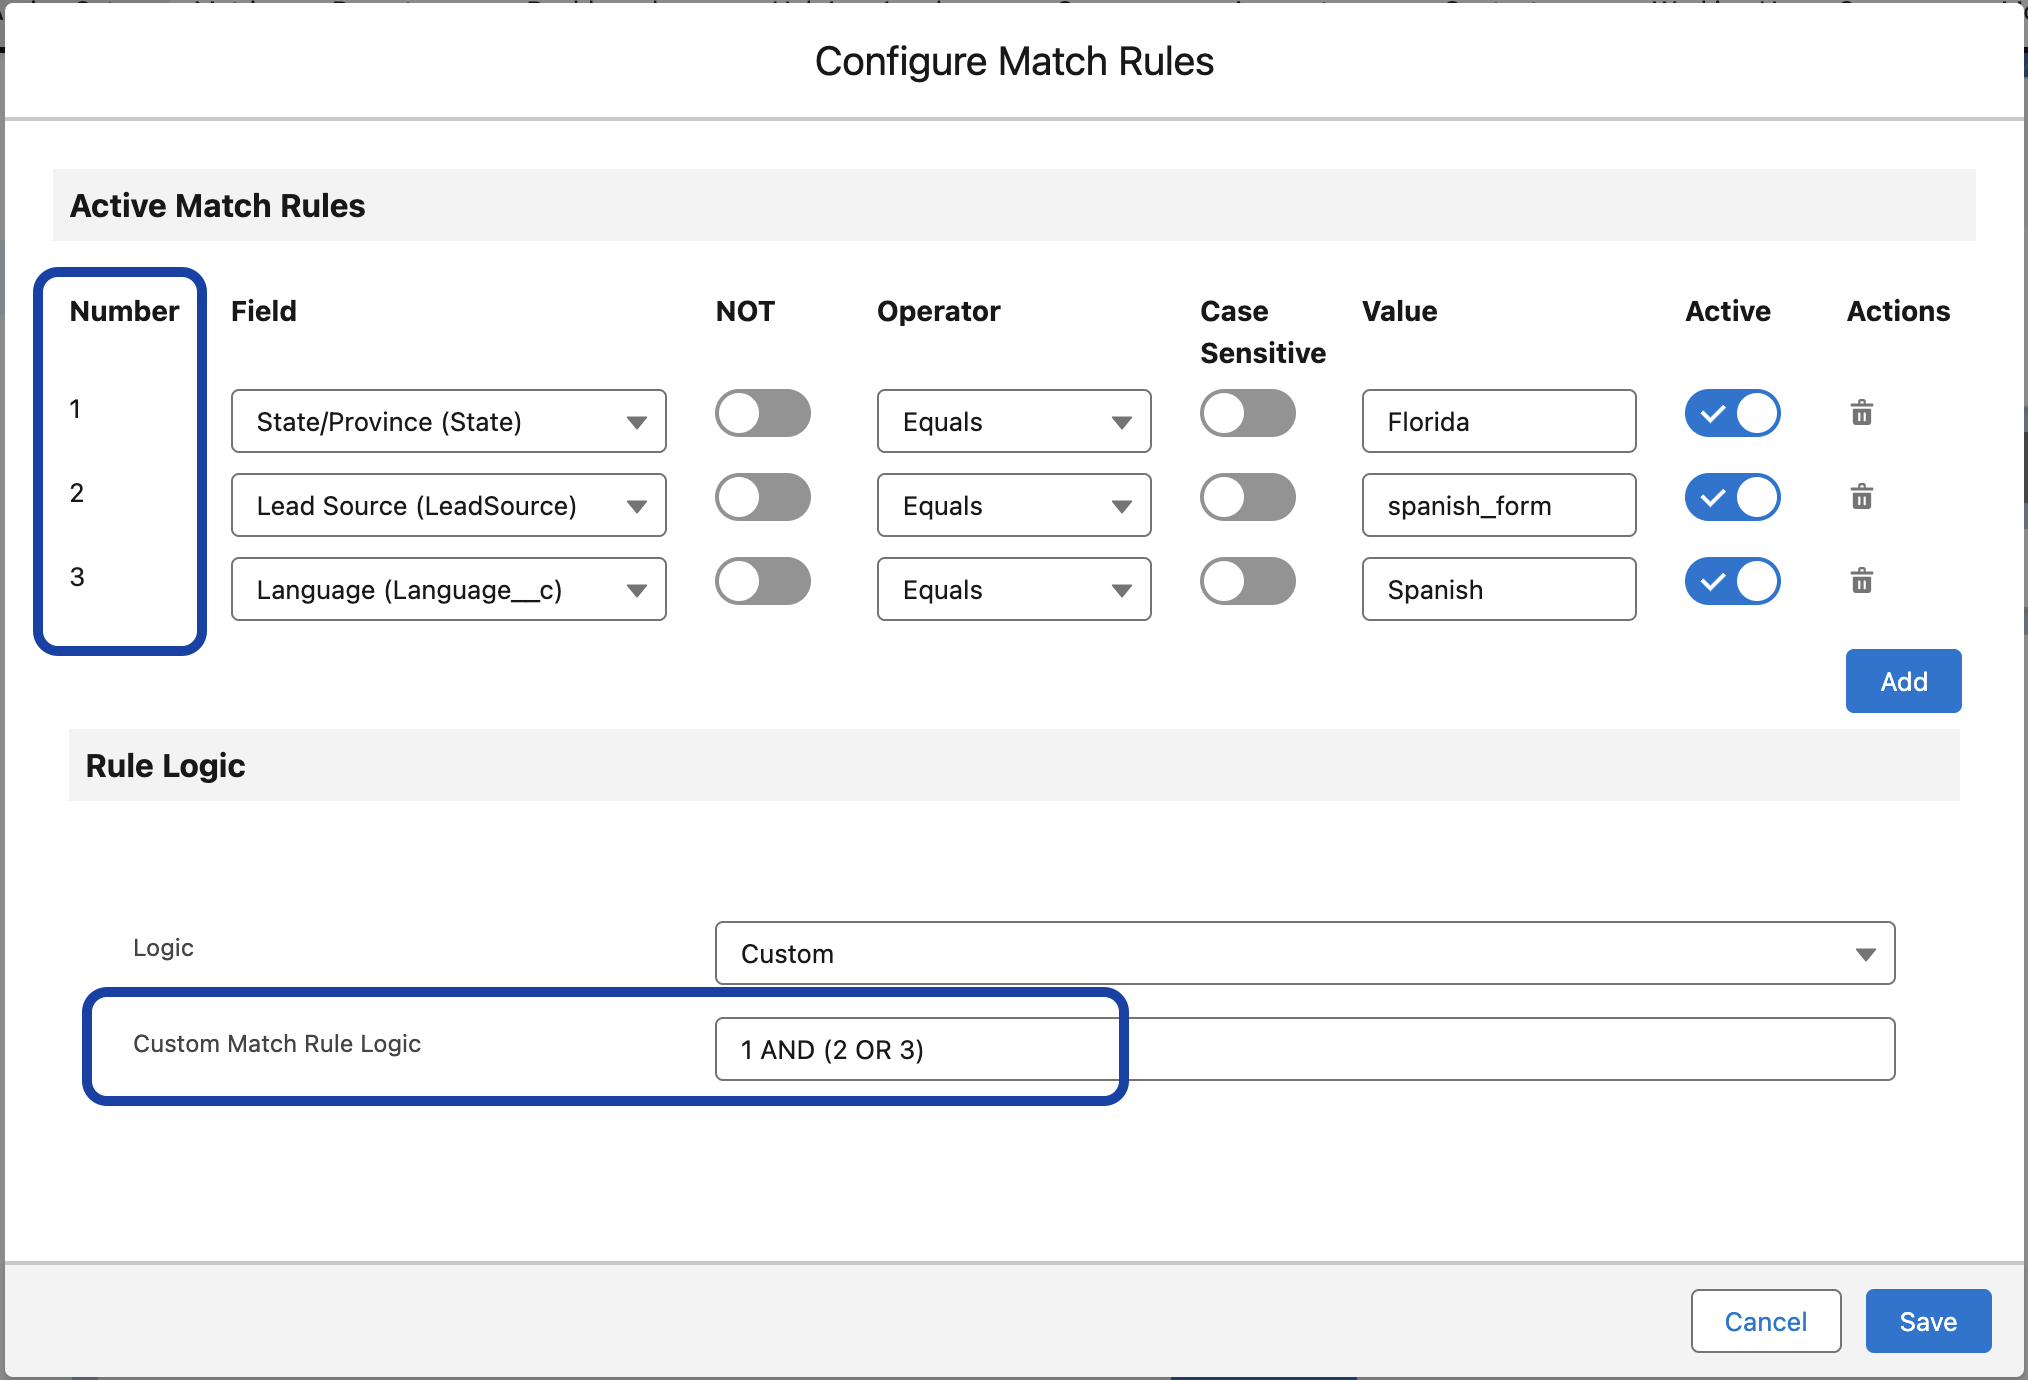The height and width of the screenshot is (1380, 2028).
Task: Click the Number column header
Action: [125, 311]
